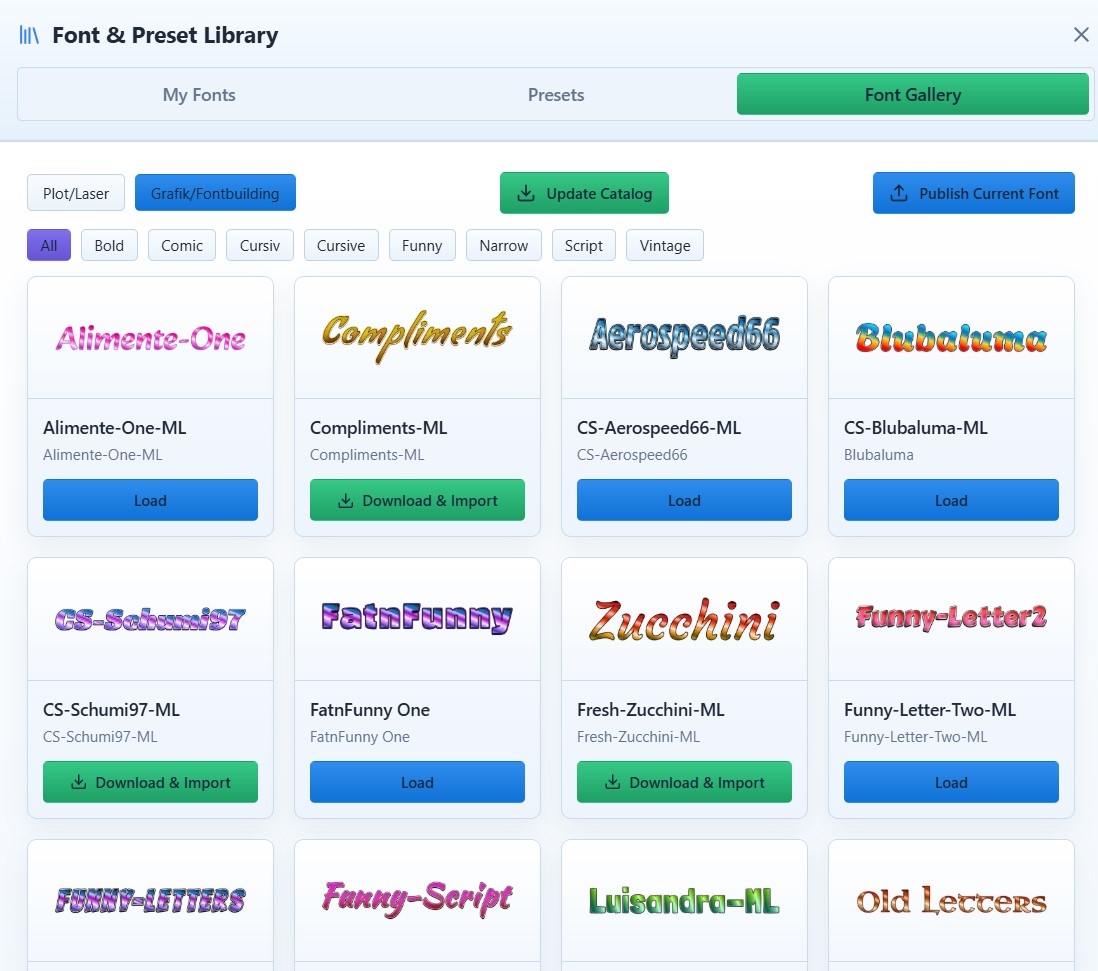Toggle the Grafik/Fontbuilding category filter
1098x971 pixels.
click(215, 193)
